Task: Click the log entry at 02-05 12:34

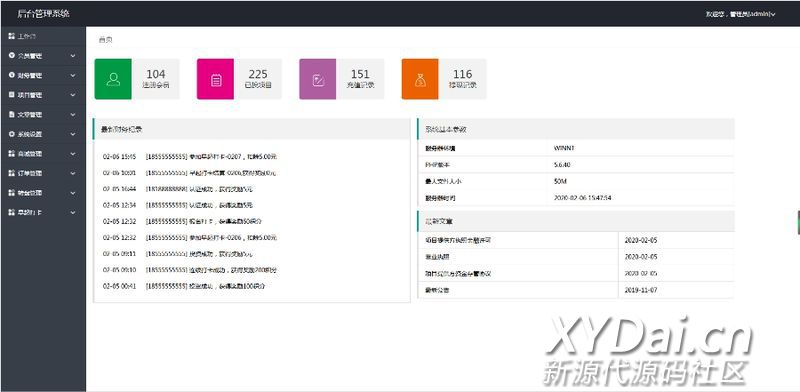Action: point(178,205)
